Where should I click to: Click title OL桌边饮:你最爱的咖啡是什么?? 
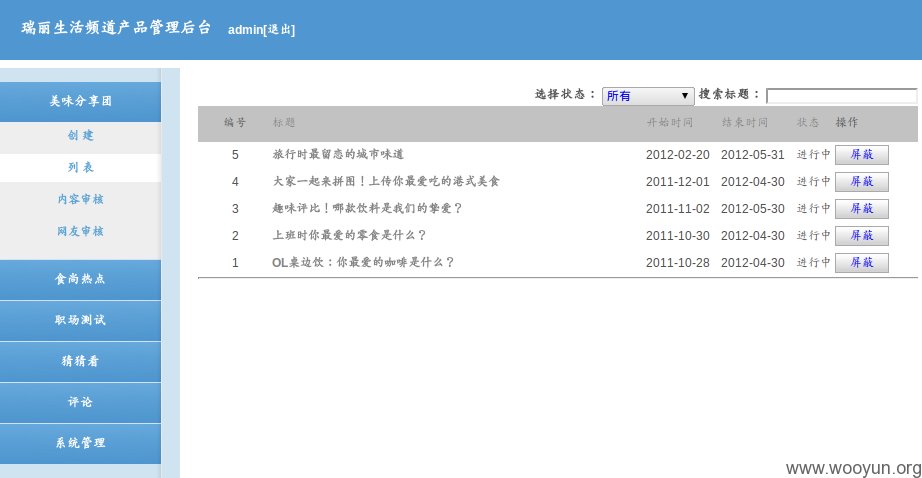363,263
